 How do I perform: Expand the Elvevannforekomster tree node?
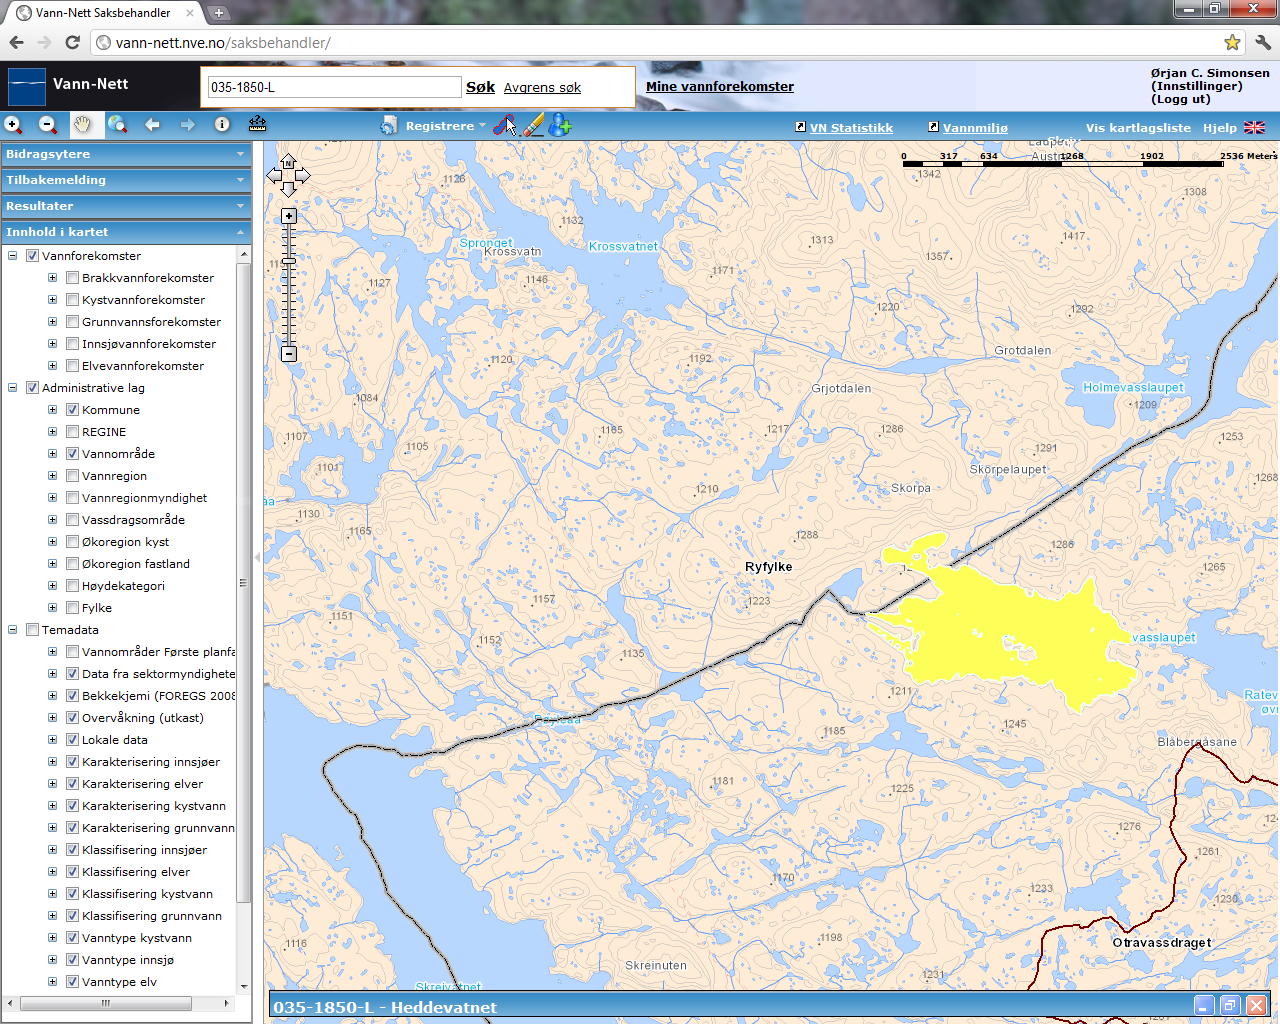[x=53, y=366]
